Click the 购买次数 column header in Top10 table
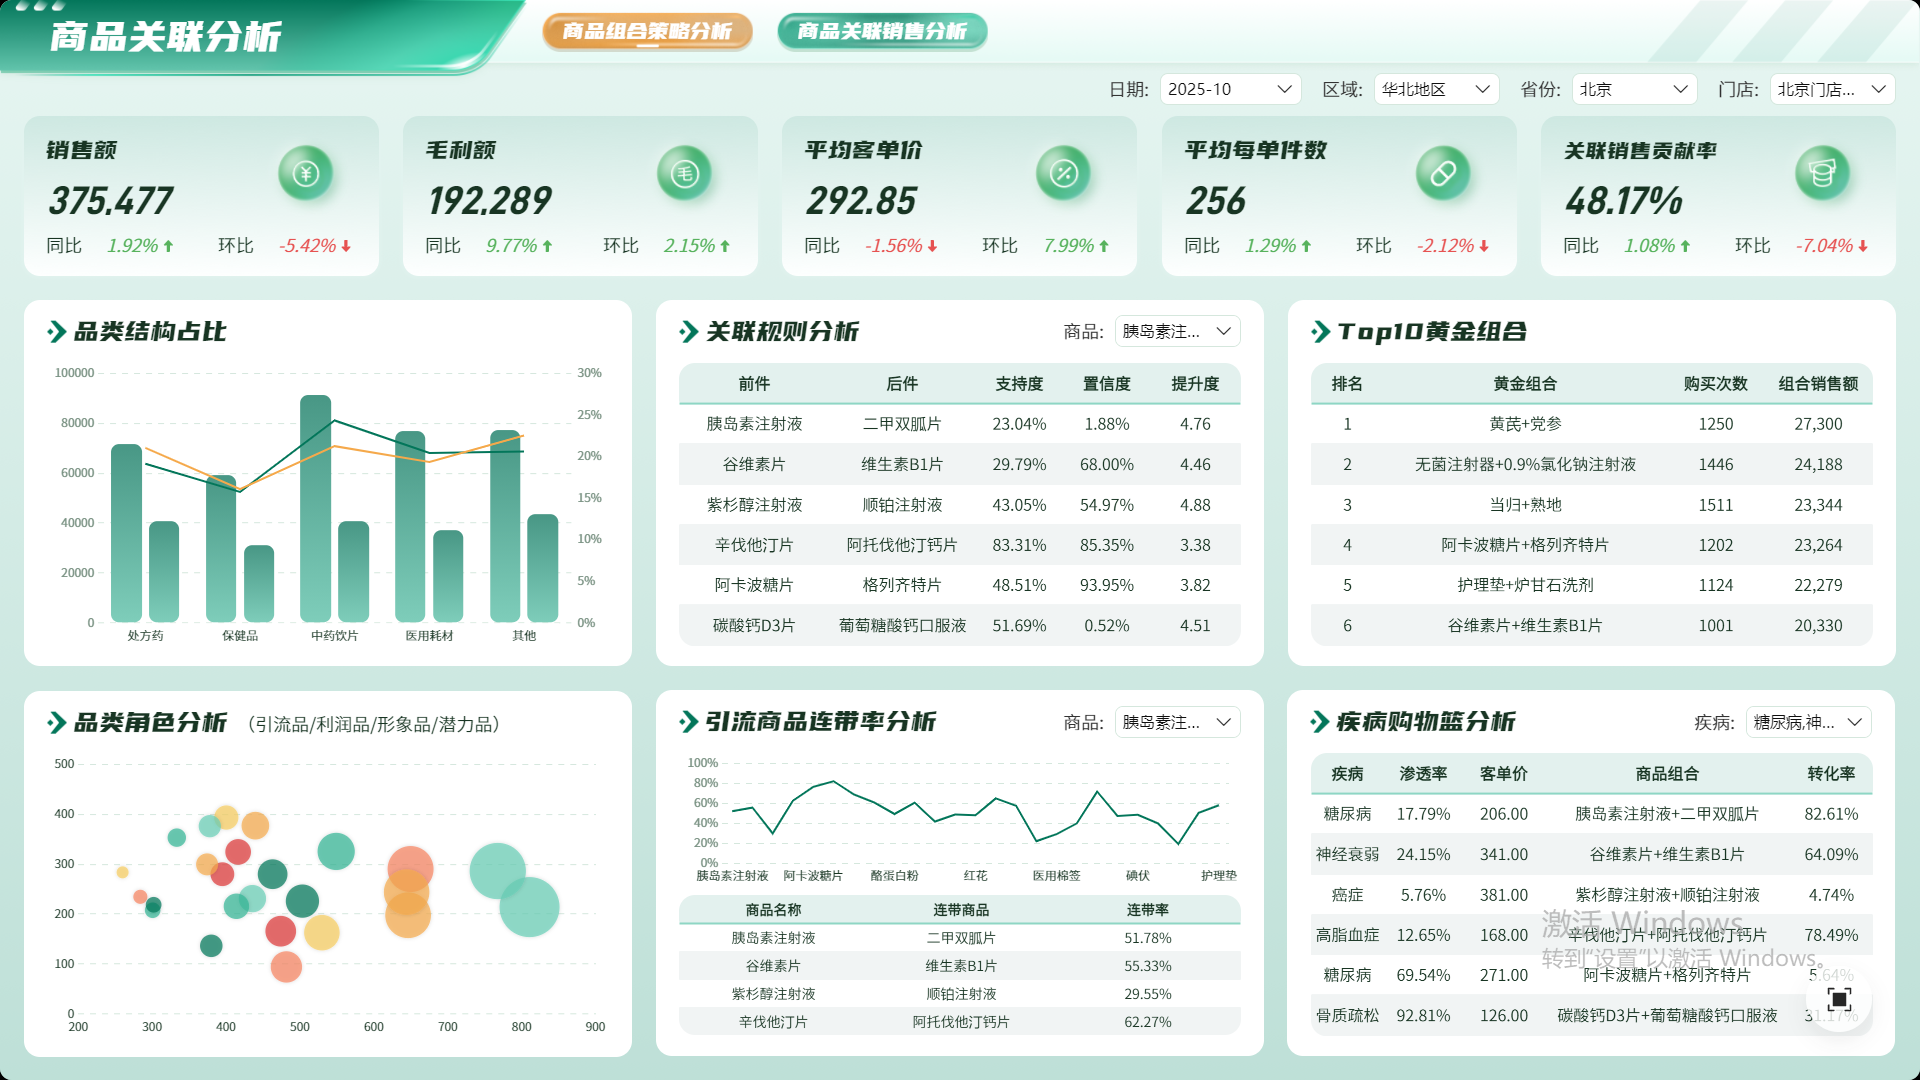 click(1715, 384)
